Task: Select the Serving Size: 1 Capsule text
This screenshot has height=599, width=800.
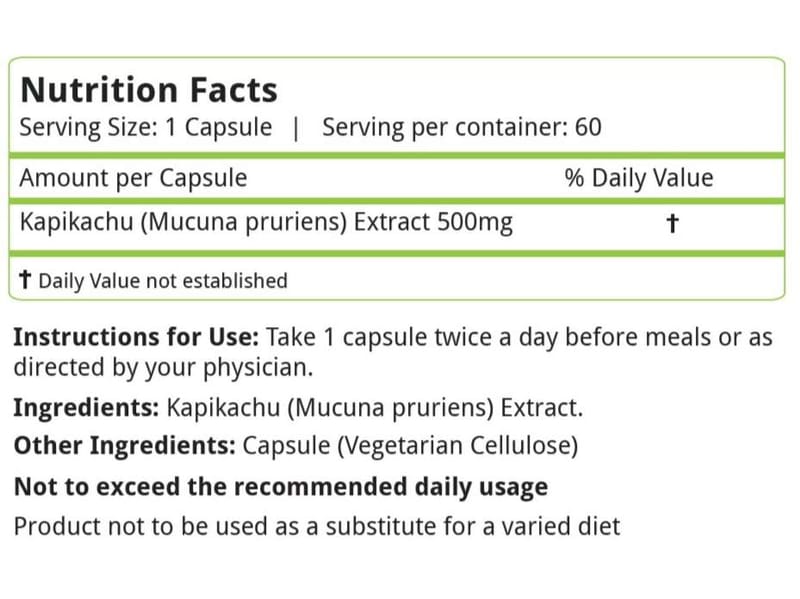Action: point(145,128)
